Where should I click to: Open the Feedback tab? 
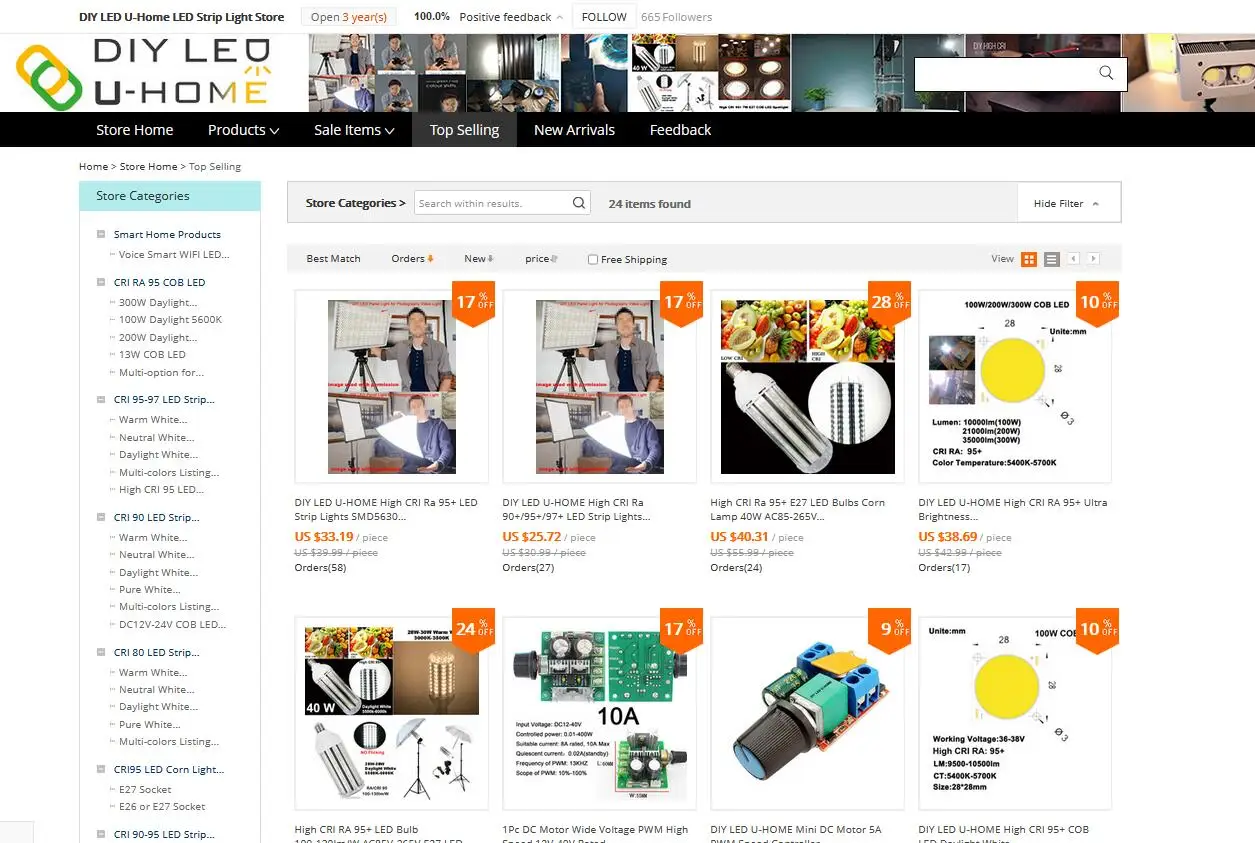(x=680, y=130)
